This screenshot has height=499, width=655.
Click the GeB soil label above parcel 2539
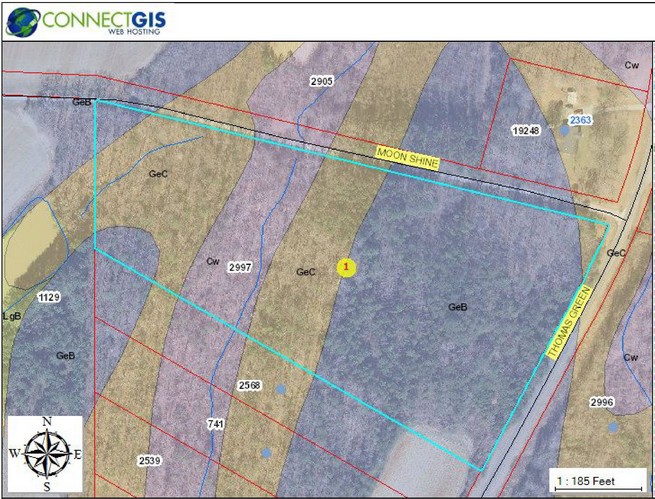tap(66, 356)
